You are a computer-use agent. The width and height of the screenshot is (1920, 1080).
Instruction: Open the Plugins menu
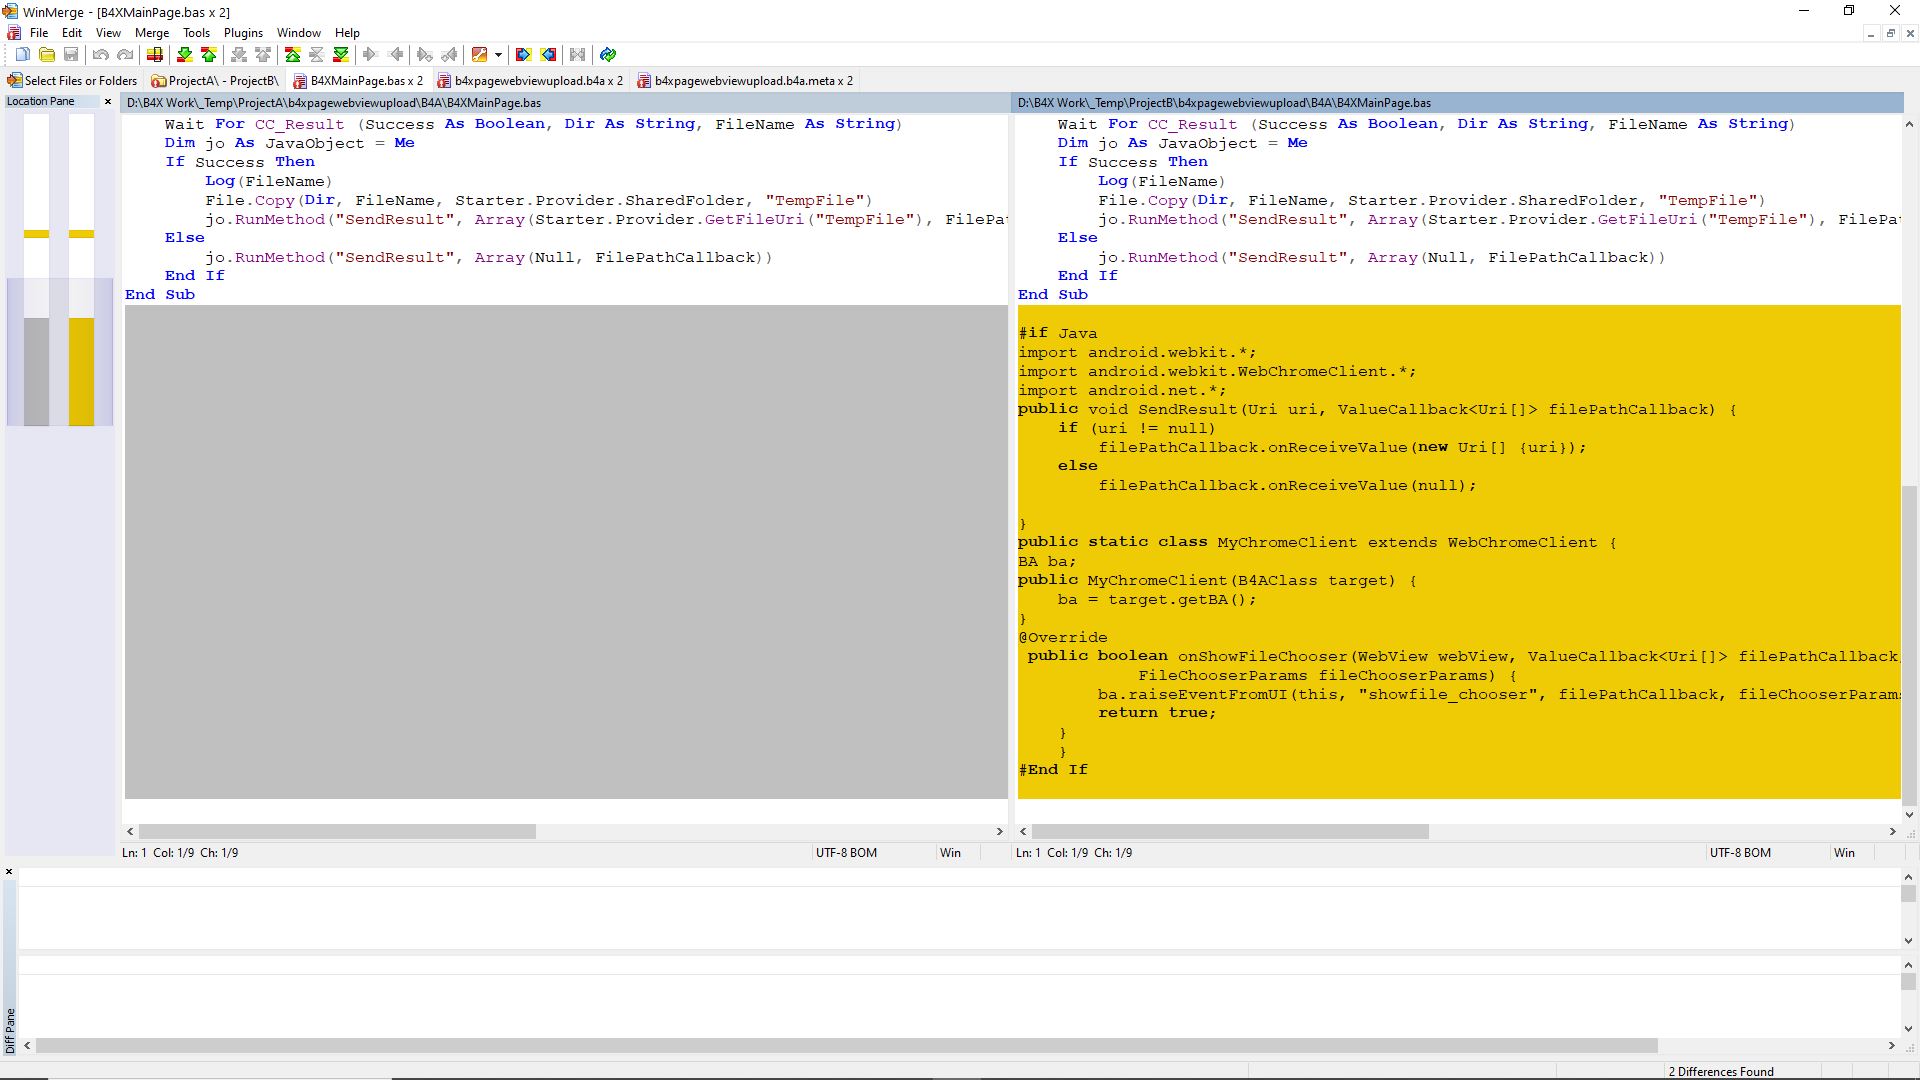coord(243,33)
